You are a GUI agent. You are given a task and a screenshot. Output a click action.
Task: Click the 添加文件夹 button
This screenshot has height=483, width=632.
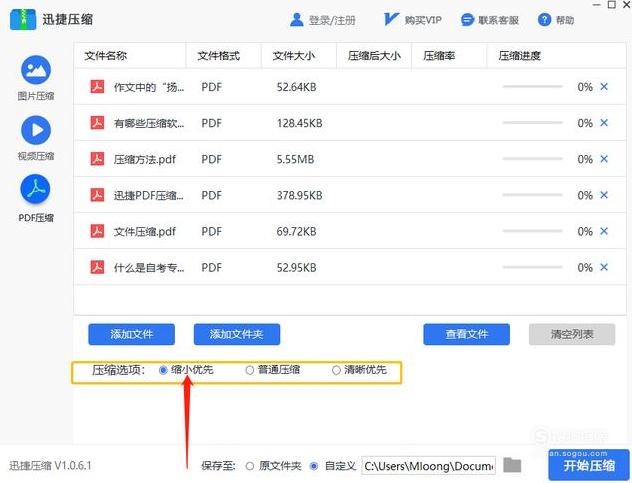point(237,334)
